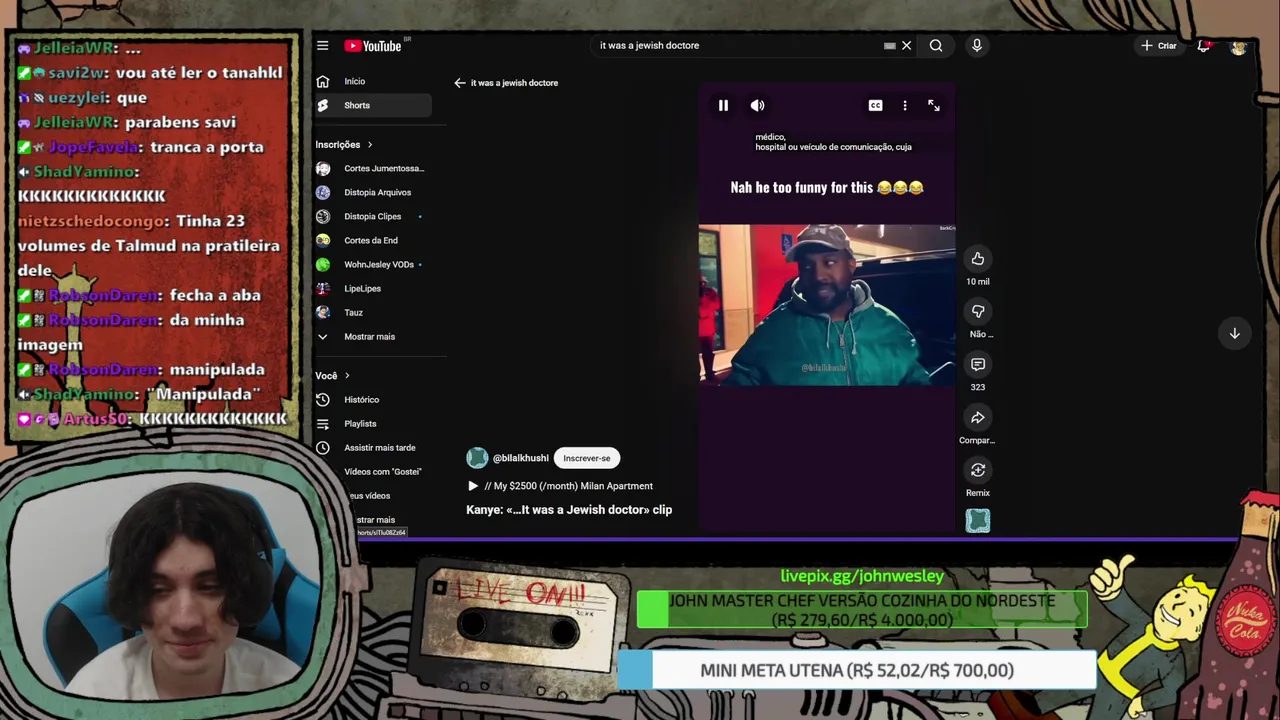Image resolution: width=1280 pixels, height=720 pixels.
Task: Click livepix.gg/johnwesley overlay text
Action: pyautogui.click(x=862, y=576)
